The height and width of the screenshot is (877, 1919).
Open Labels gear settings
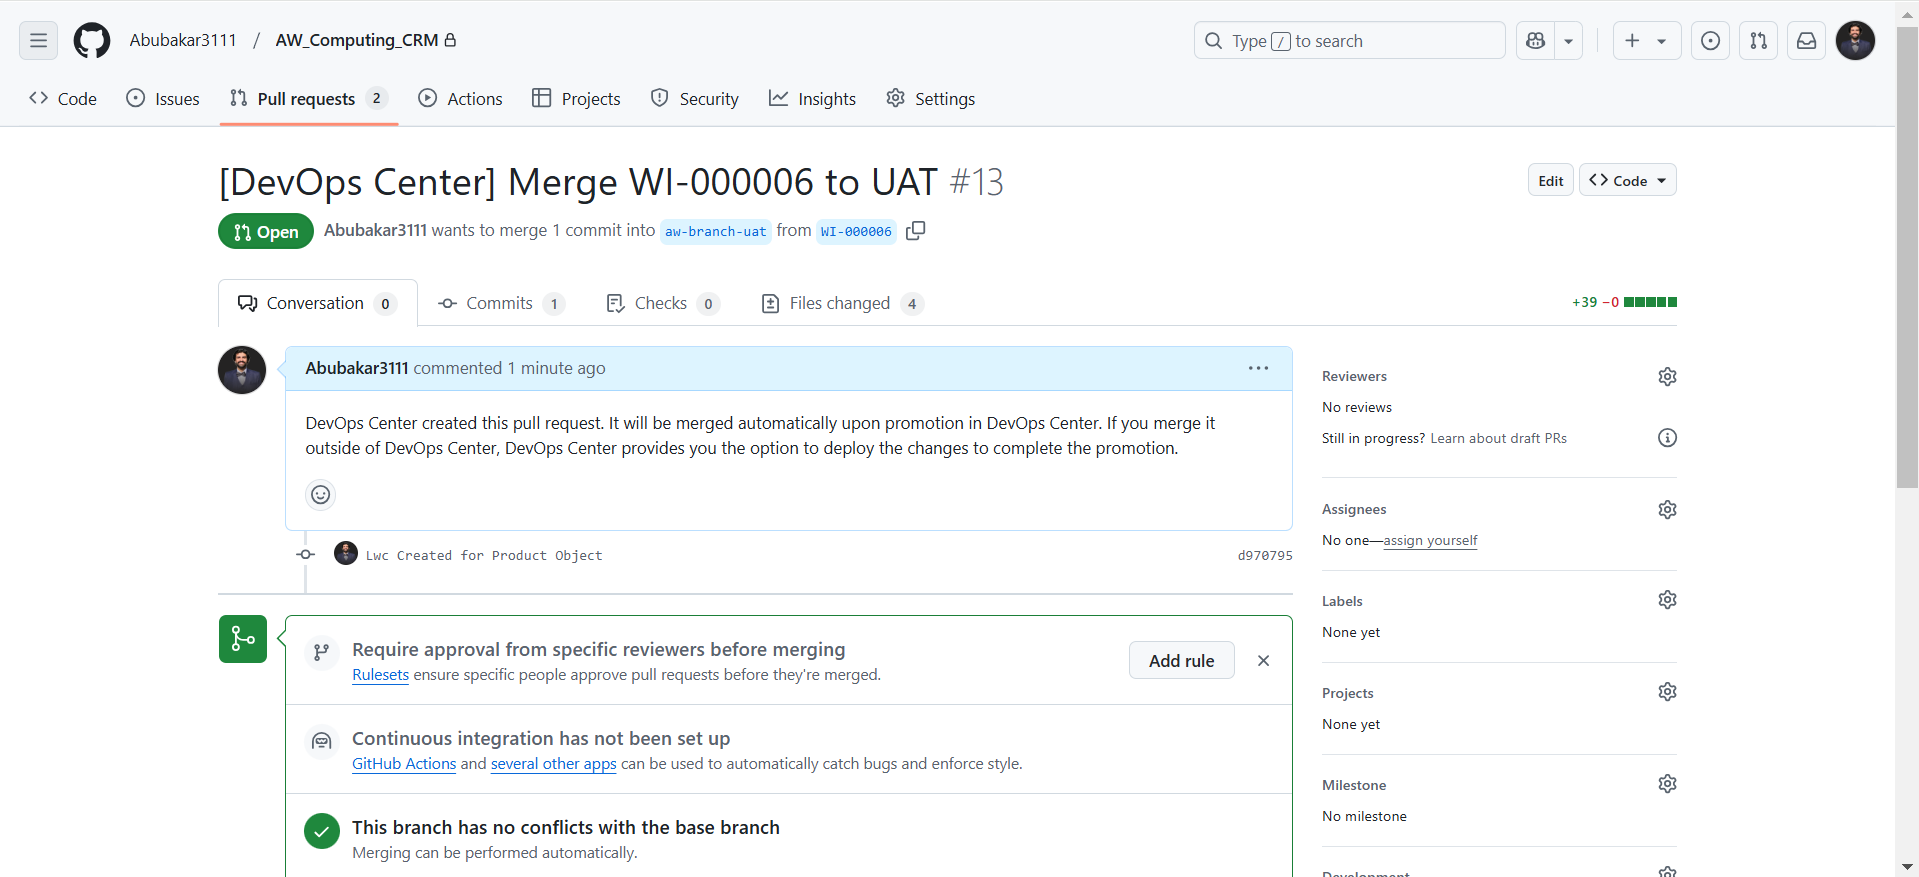[1667, 600]
